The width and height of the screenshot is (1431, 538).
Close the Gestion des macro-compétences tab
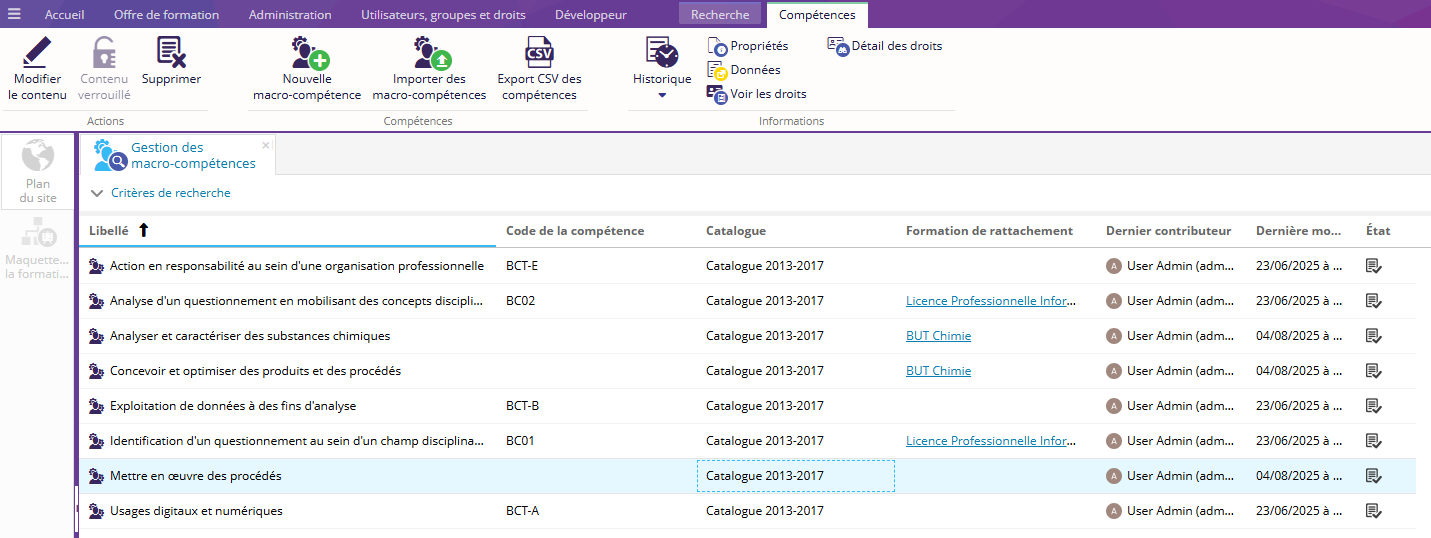point(266,145)
